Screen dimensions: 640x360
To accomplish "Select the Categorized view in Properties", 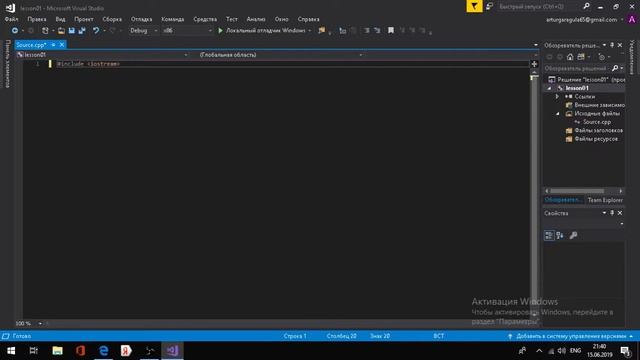I will point(549,236).
